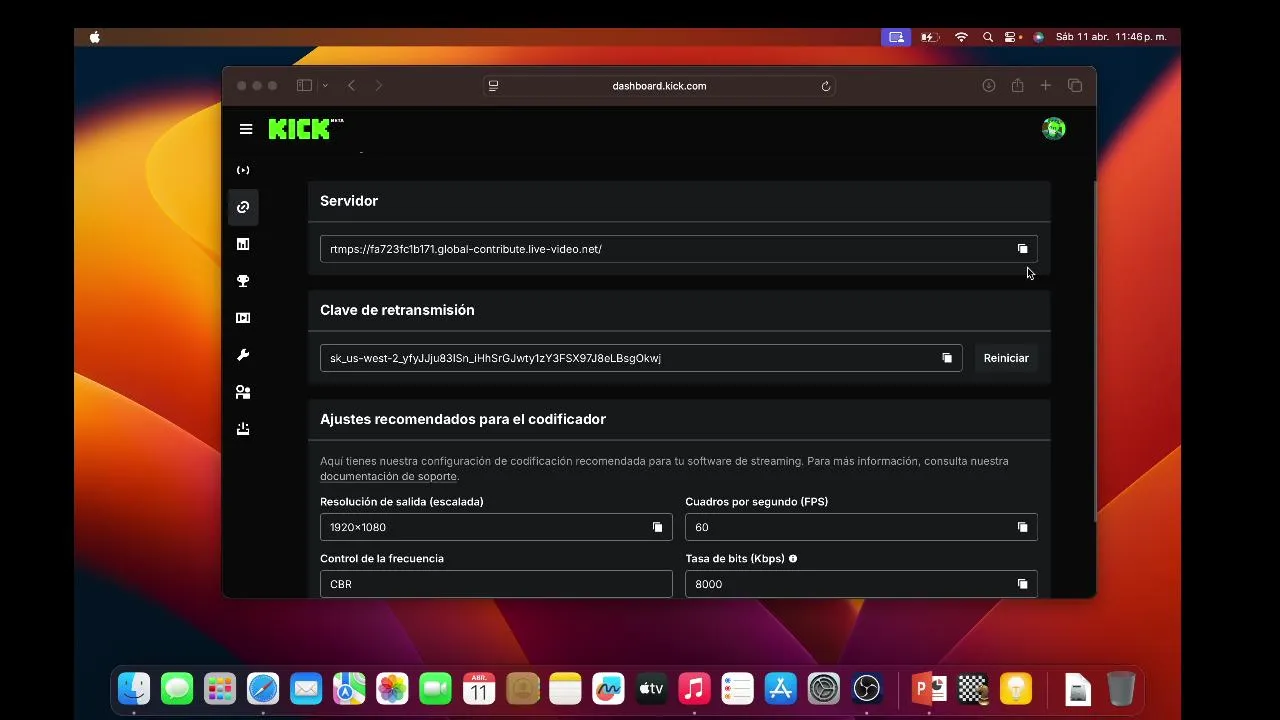The image size is (1280, 720).
Task: Open the profile avatar menu
Action: (1053, 128)
